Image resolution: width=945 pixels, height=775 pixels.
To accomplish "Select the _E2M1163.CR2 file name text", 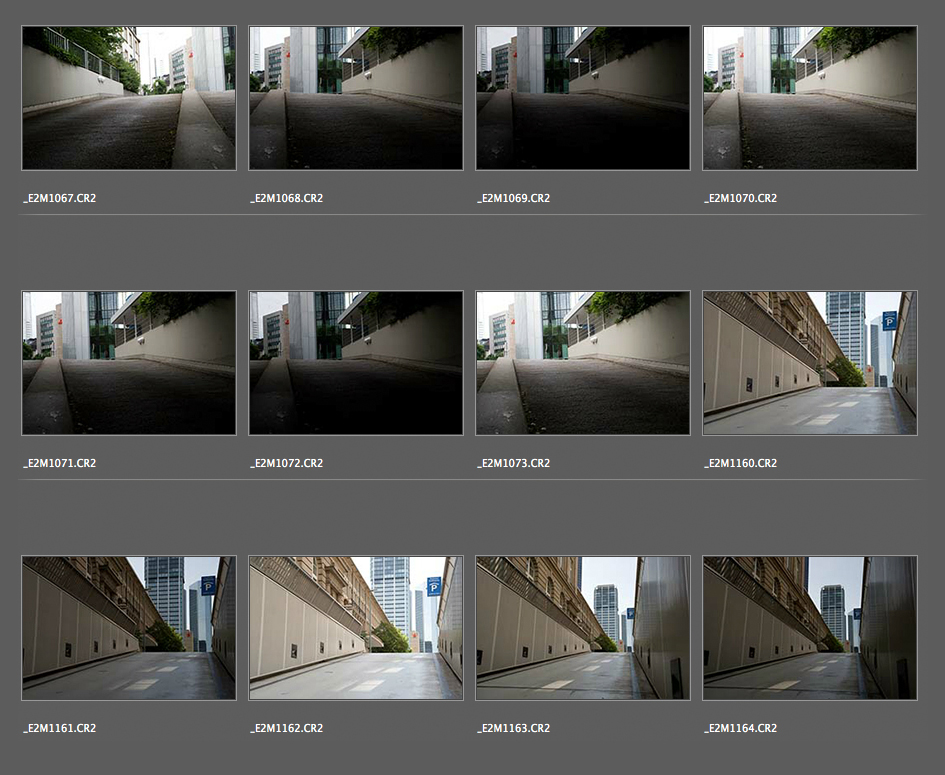I will click(x=514, y=728).
